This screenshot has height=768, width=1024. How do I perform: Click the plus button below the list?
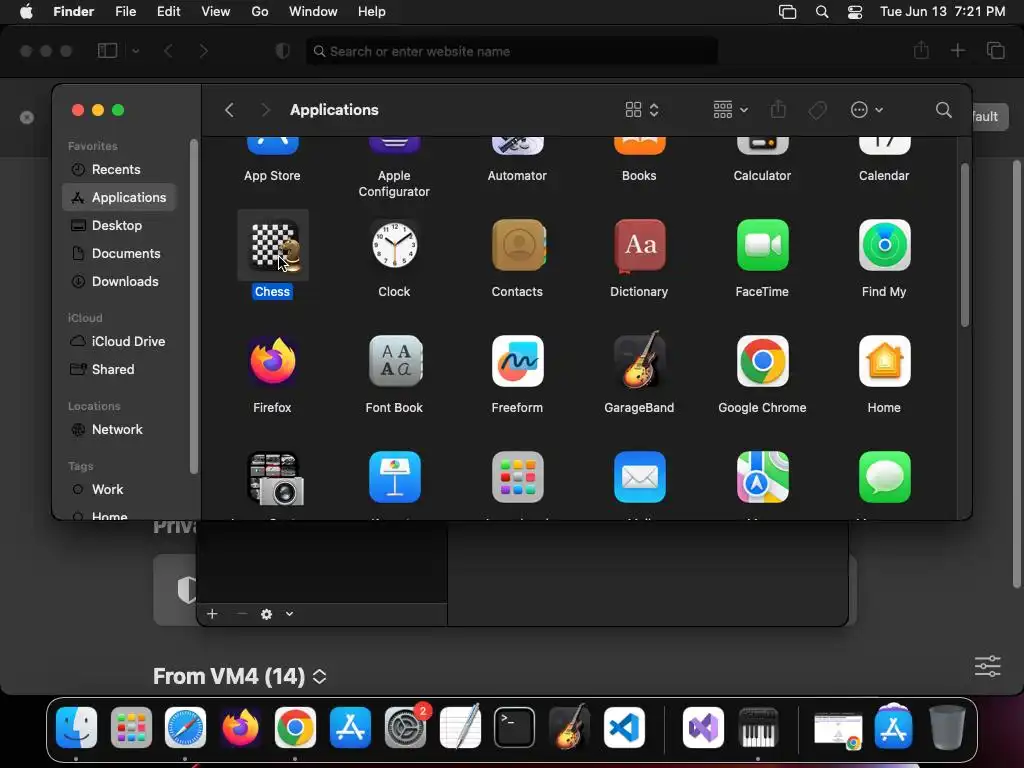point(212,614)
